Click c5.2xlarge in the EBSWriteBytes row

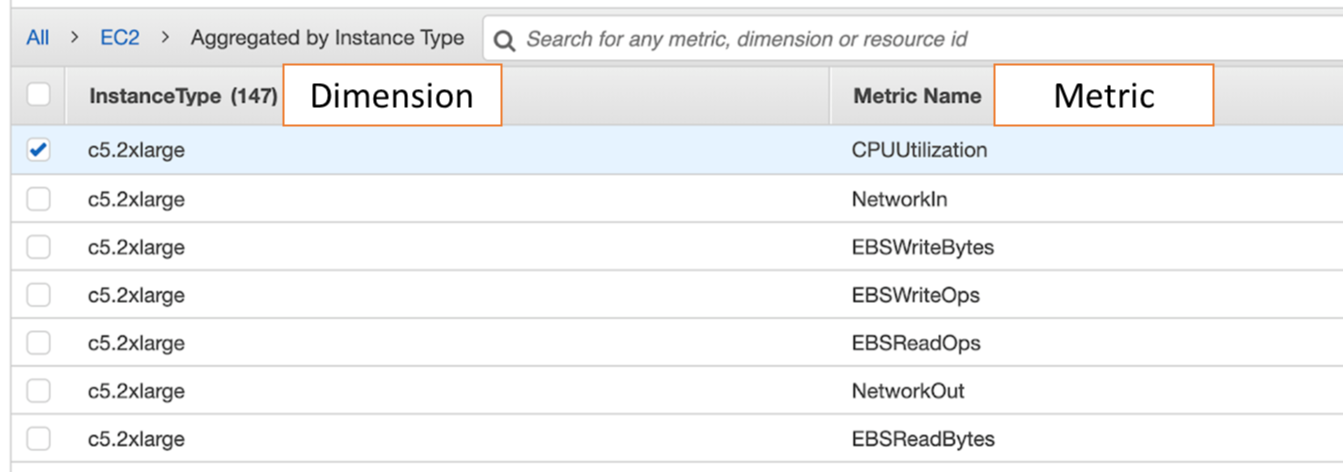tap(136, 247)
